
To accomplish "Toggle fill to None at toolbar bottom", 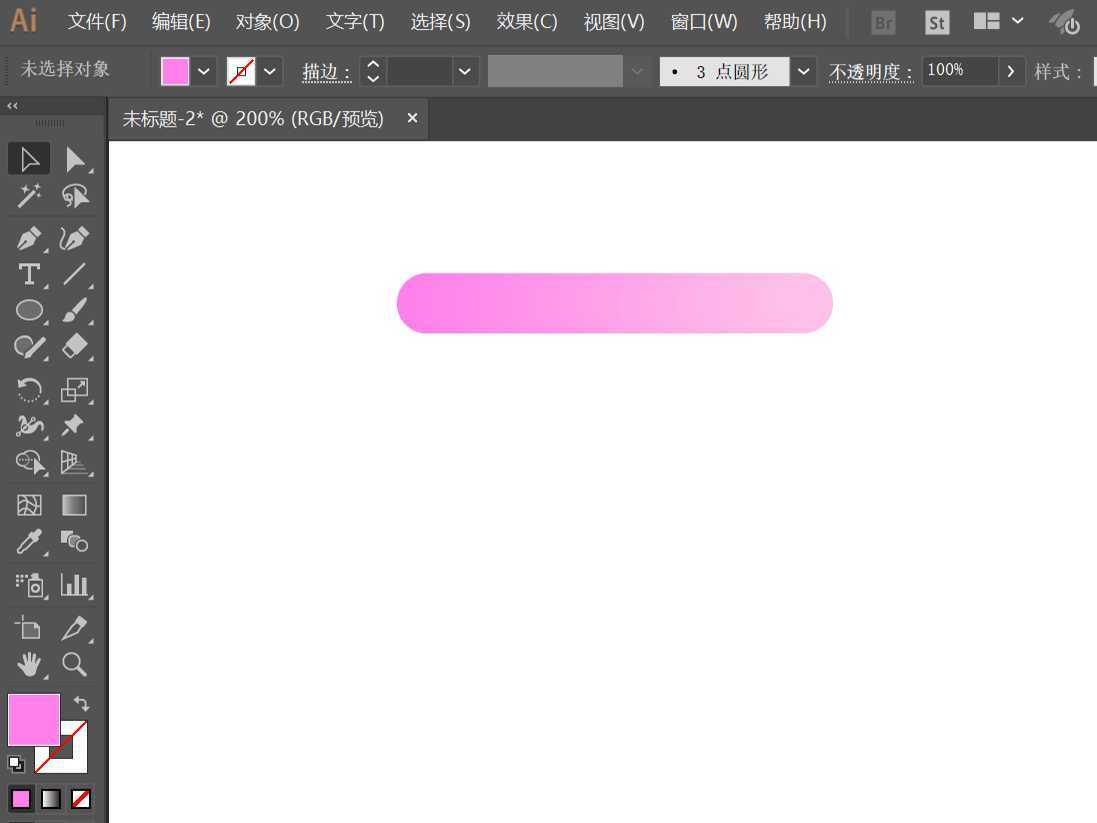I will pos(80,798).
